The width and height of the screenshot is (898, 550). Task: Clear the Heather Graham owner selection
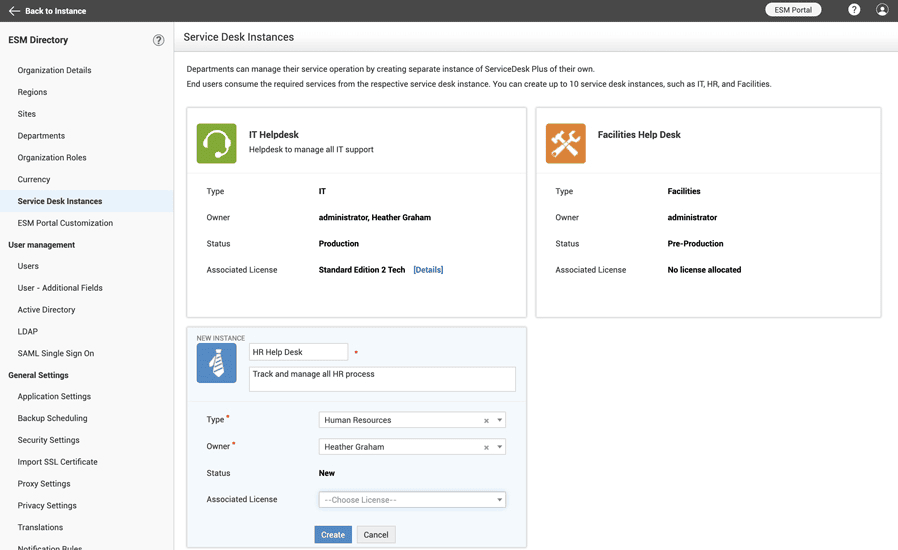point(486,448)
